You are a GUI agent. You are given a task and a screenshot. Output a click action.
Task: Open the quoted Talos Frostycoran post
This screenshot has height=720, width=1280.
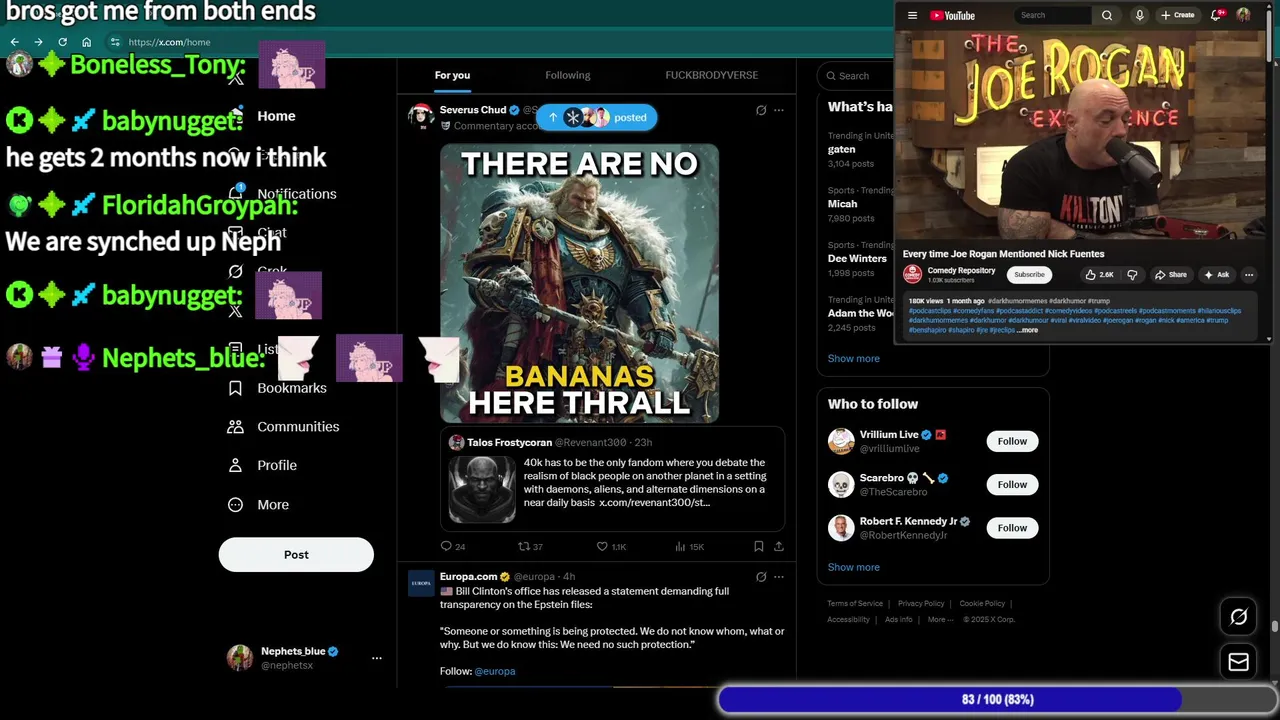[x=612, y=480]
